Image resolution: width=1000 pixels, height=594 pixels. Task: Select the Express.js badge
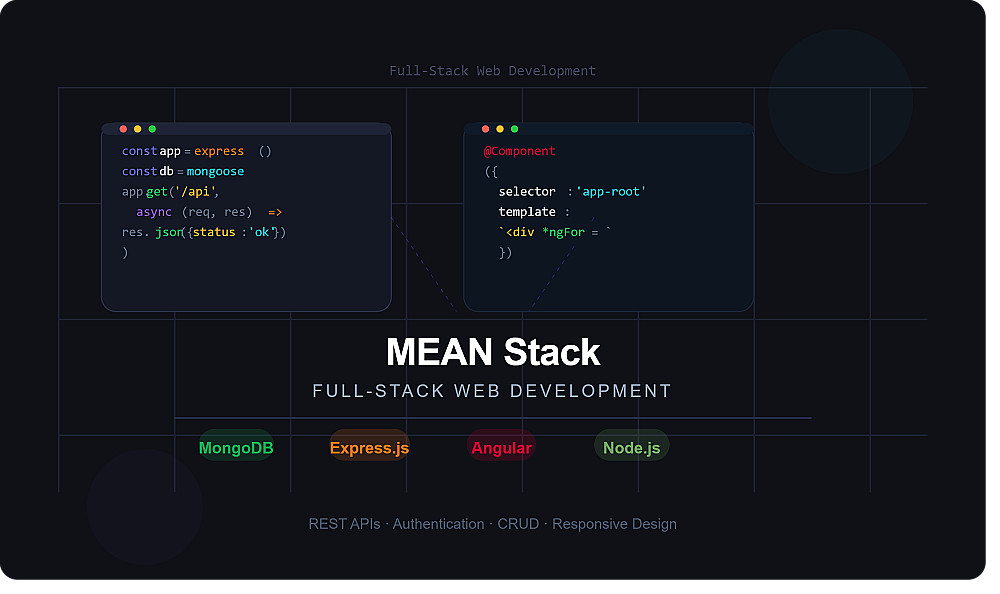click(x=369, y=447)
